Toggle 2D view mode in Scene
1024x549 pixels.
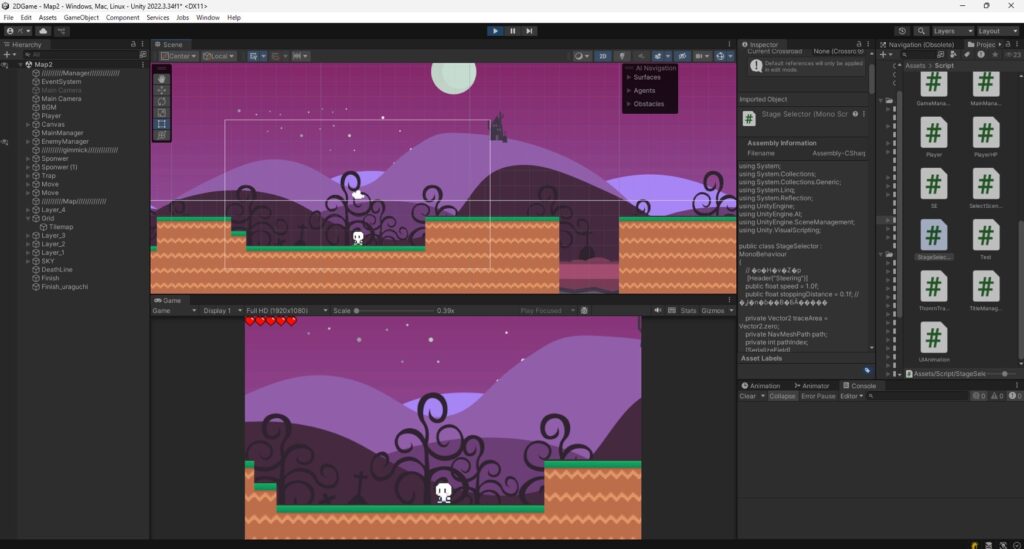point(603,56)
